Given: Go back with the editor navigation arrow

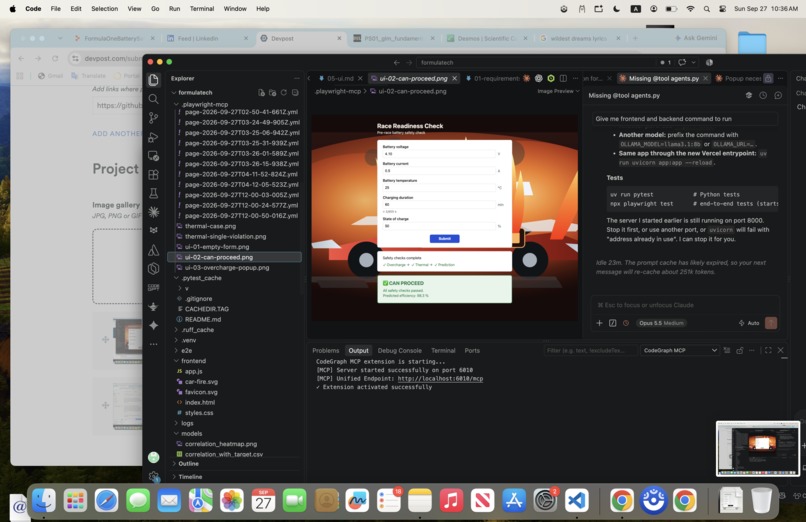Looking at the screenshot, I should (396, 63).
